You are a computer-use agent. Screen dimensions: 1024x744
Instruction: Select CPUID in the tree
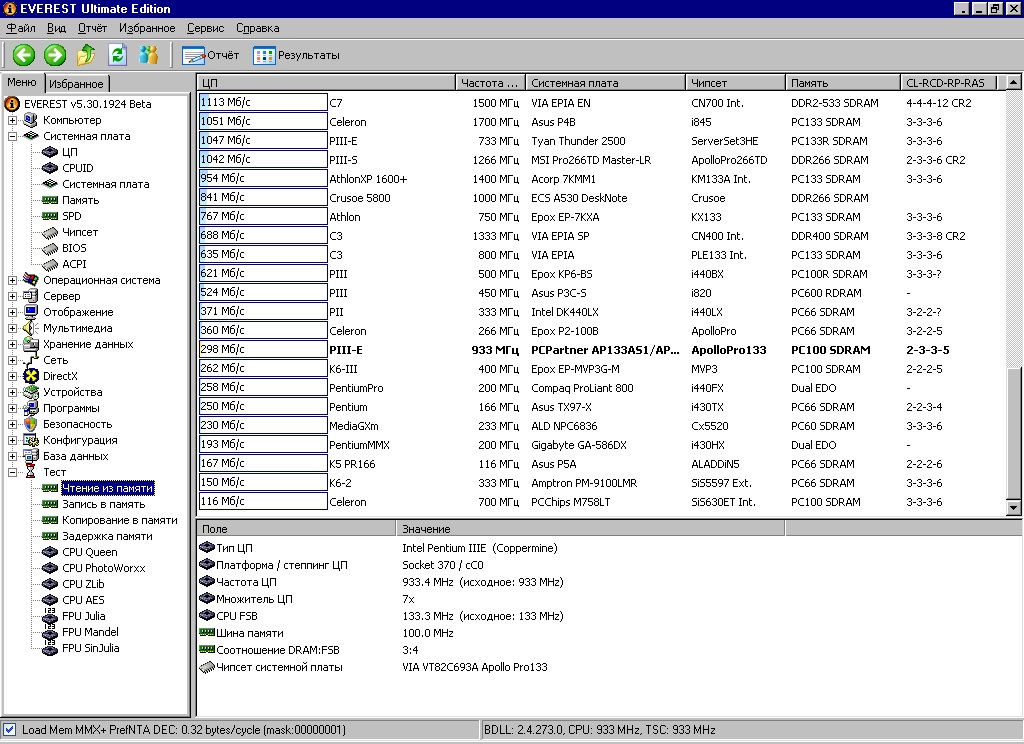(x=77, y=168)
